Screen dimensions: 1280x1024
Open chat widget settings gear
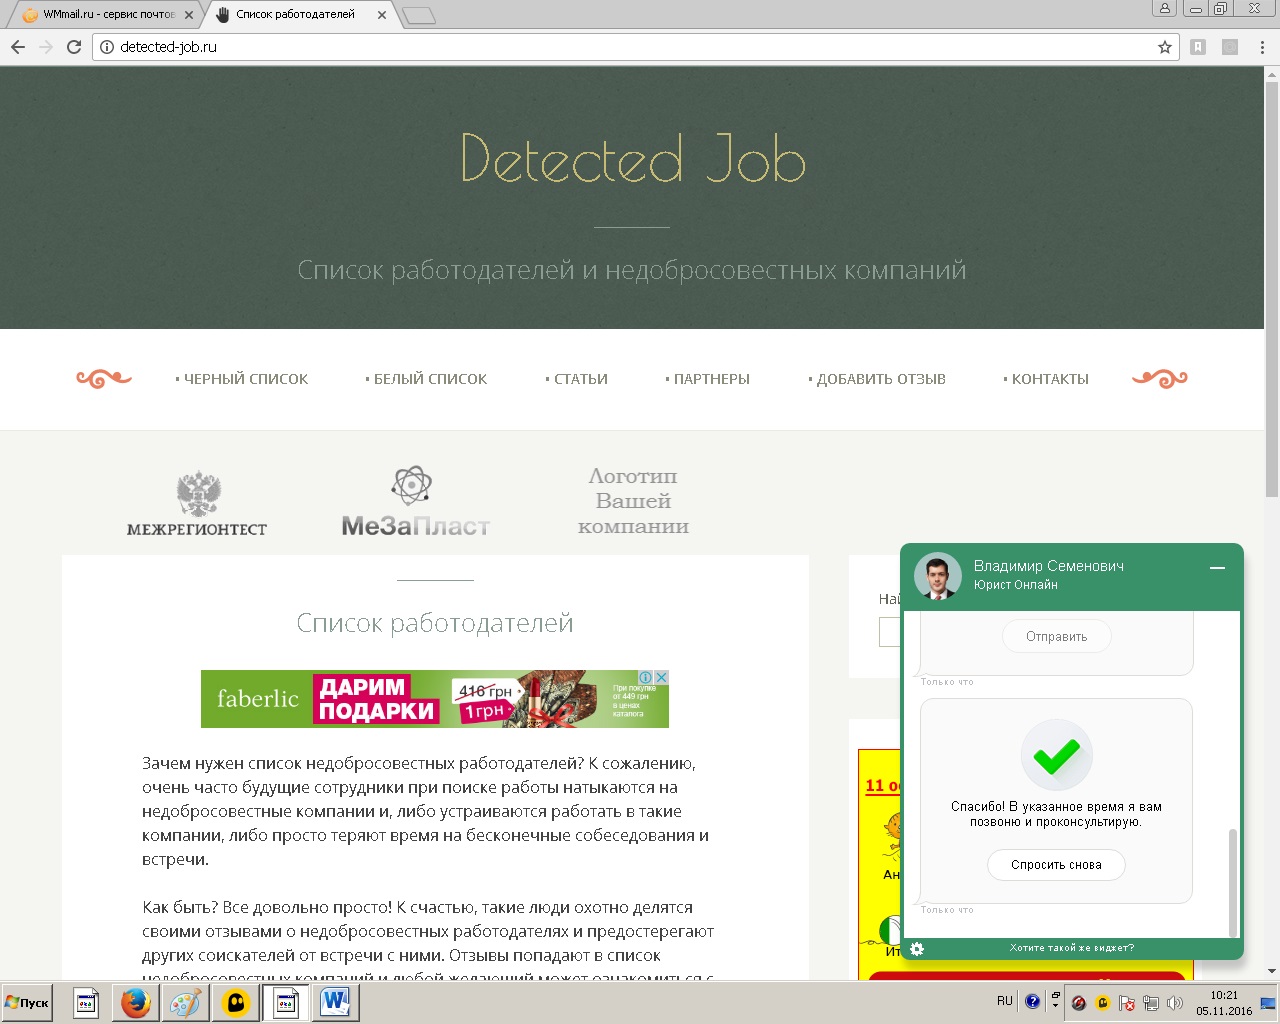coord(917,948)
